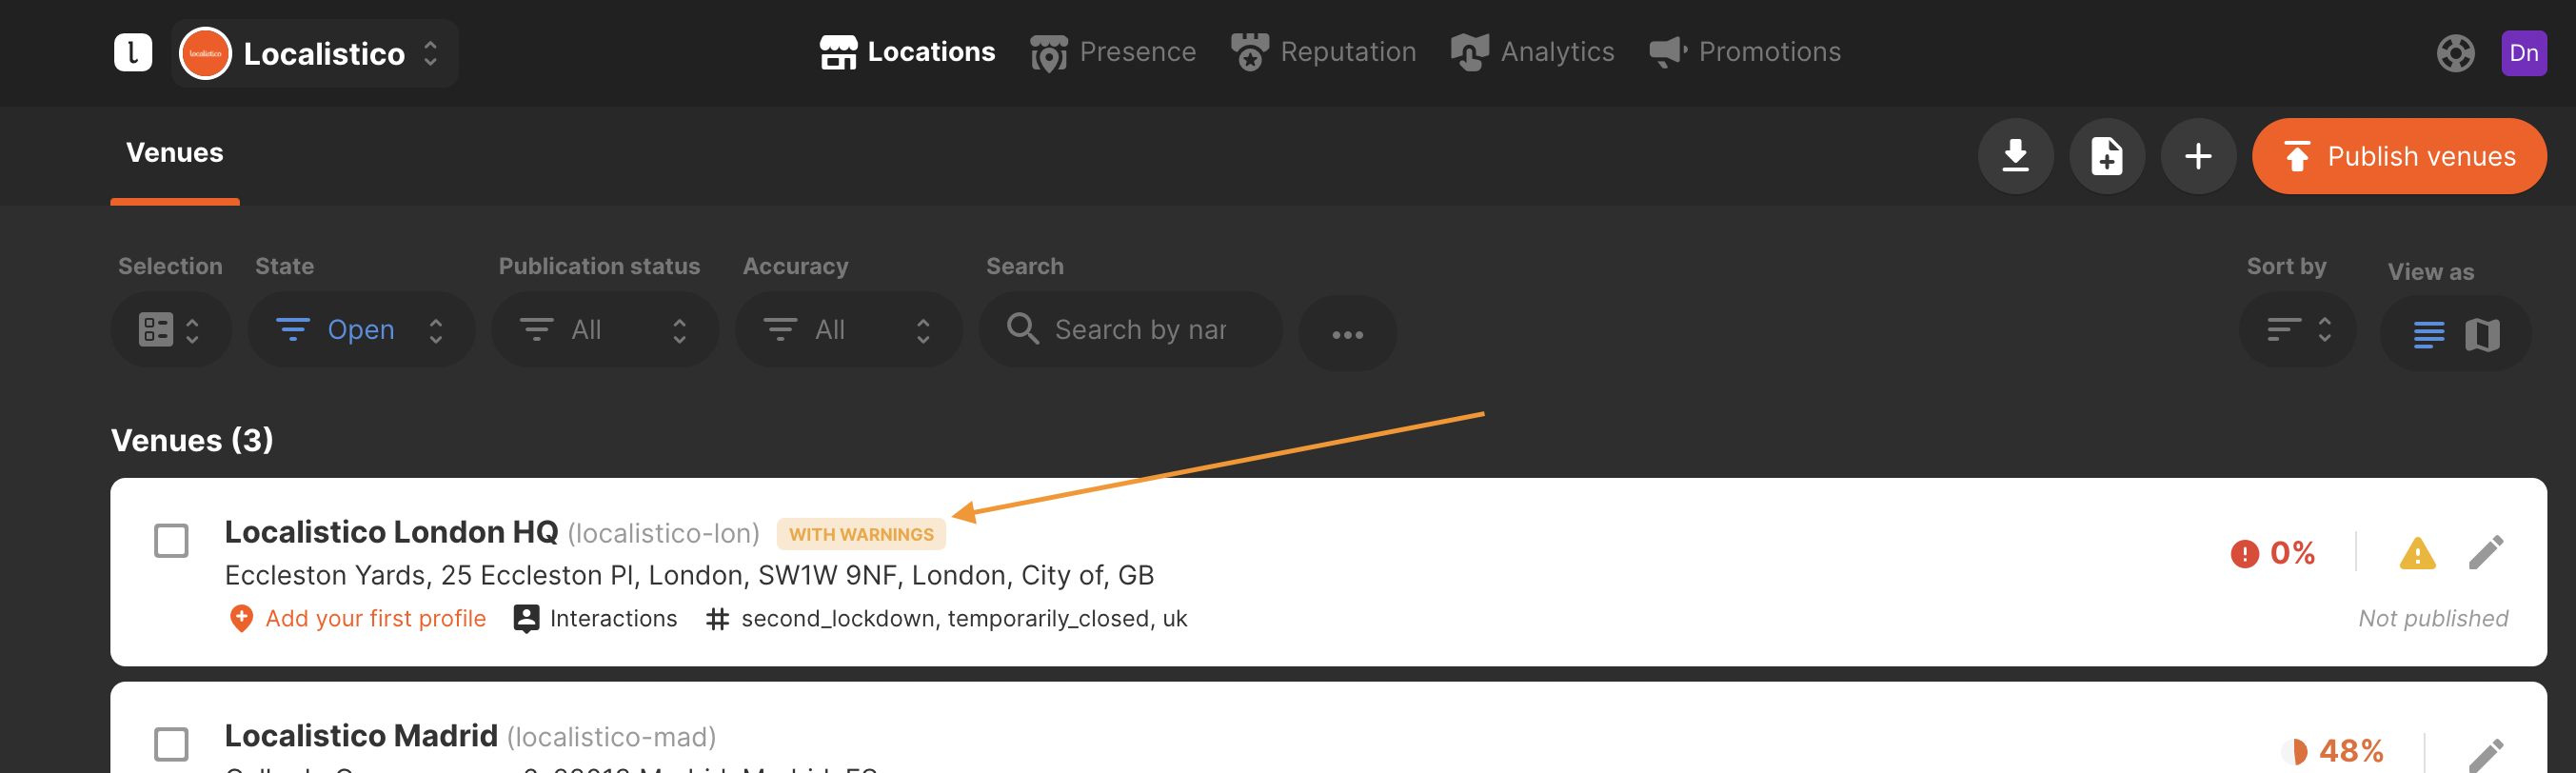Click the yellow warning triangle for London HQ
Image resolution: width=2576 pixels, height=773 pixels.
[x=2417, y=553]
